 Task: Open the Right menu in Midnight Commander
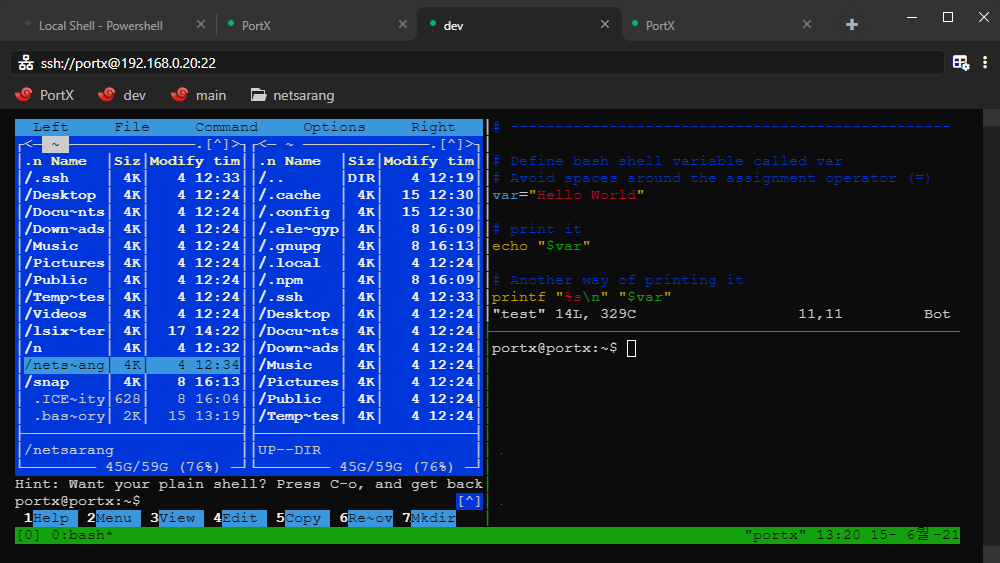(x=433, y=127)
